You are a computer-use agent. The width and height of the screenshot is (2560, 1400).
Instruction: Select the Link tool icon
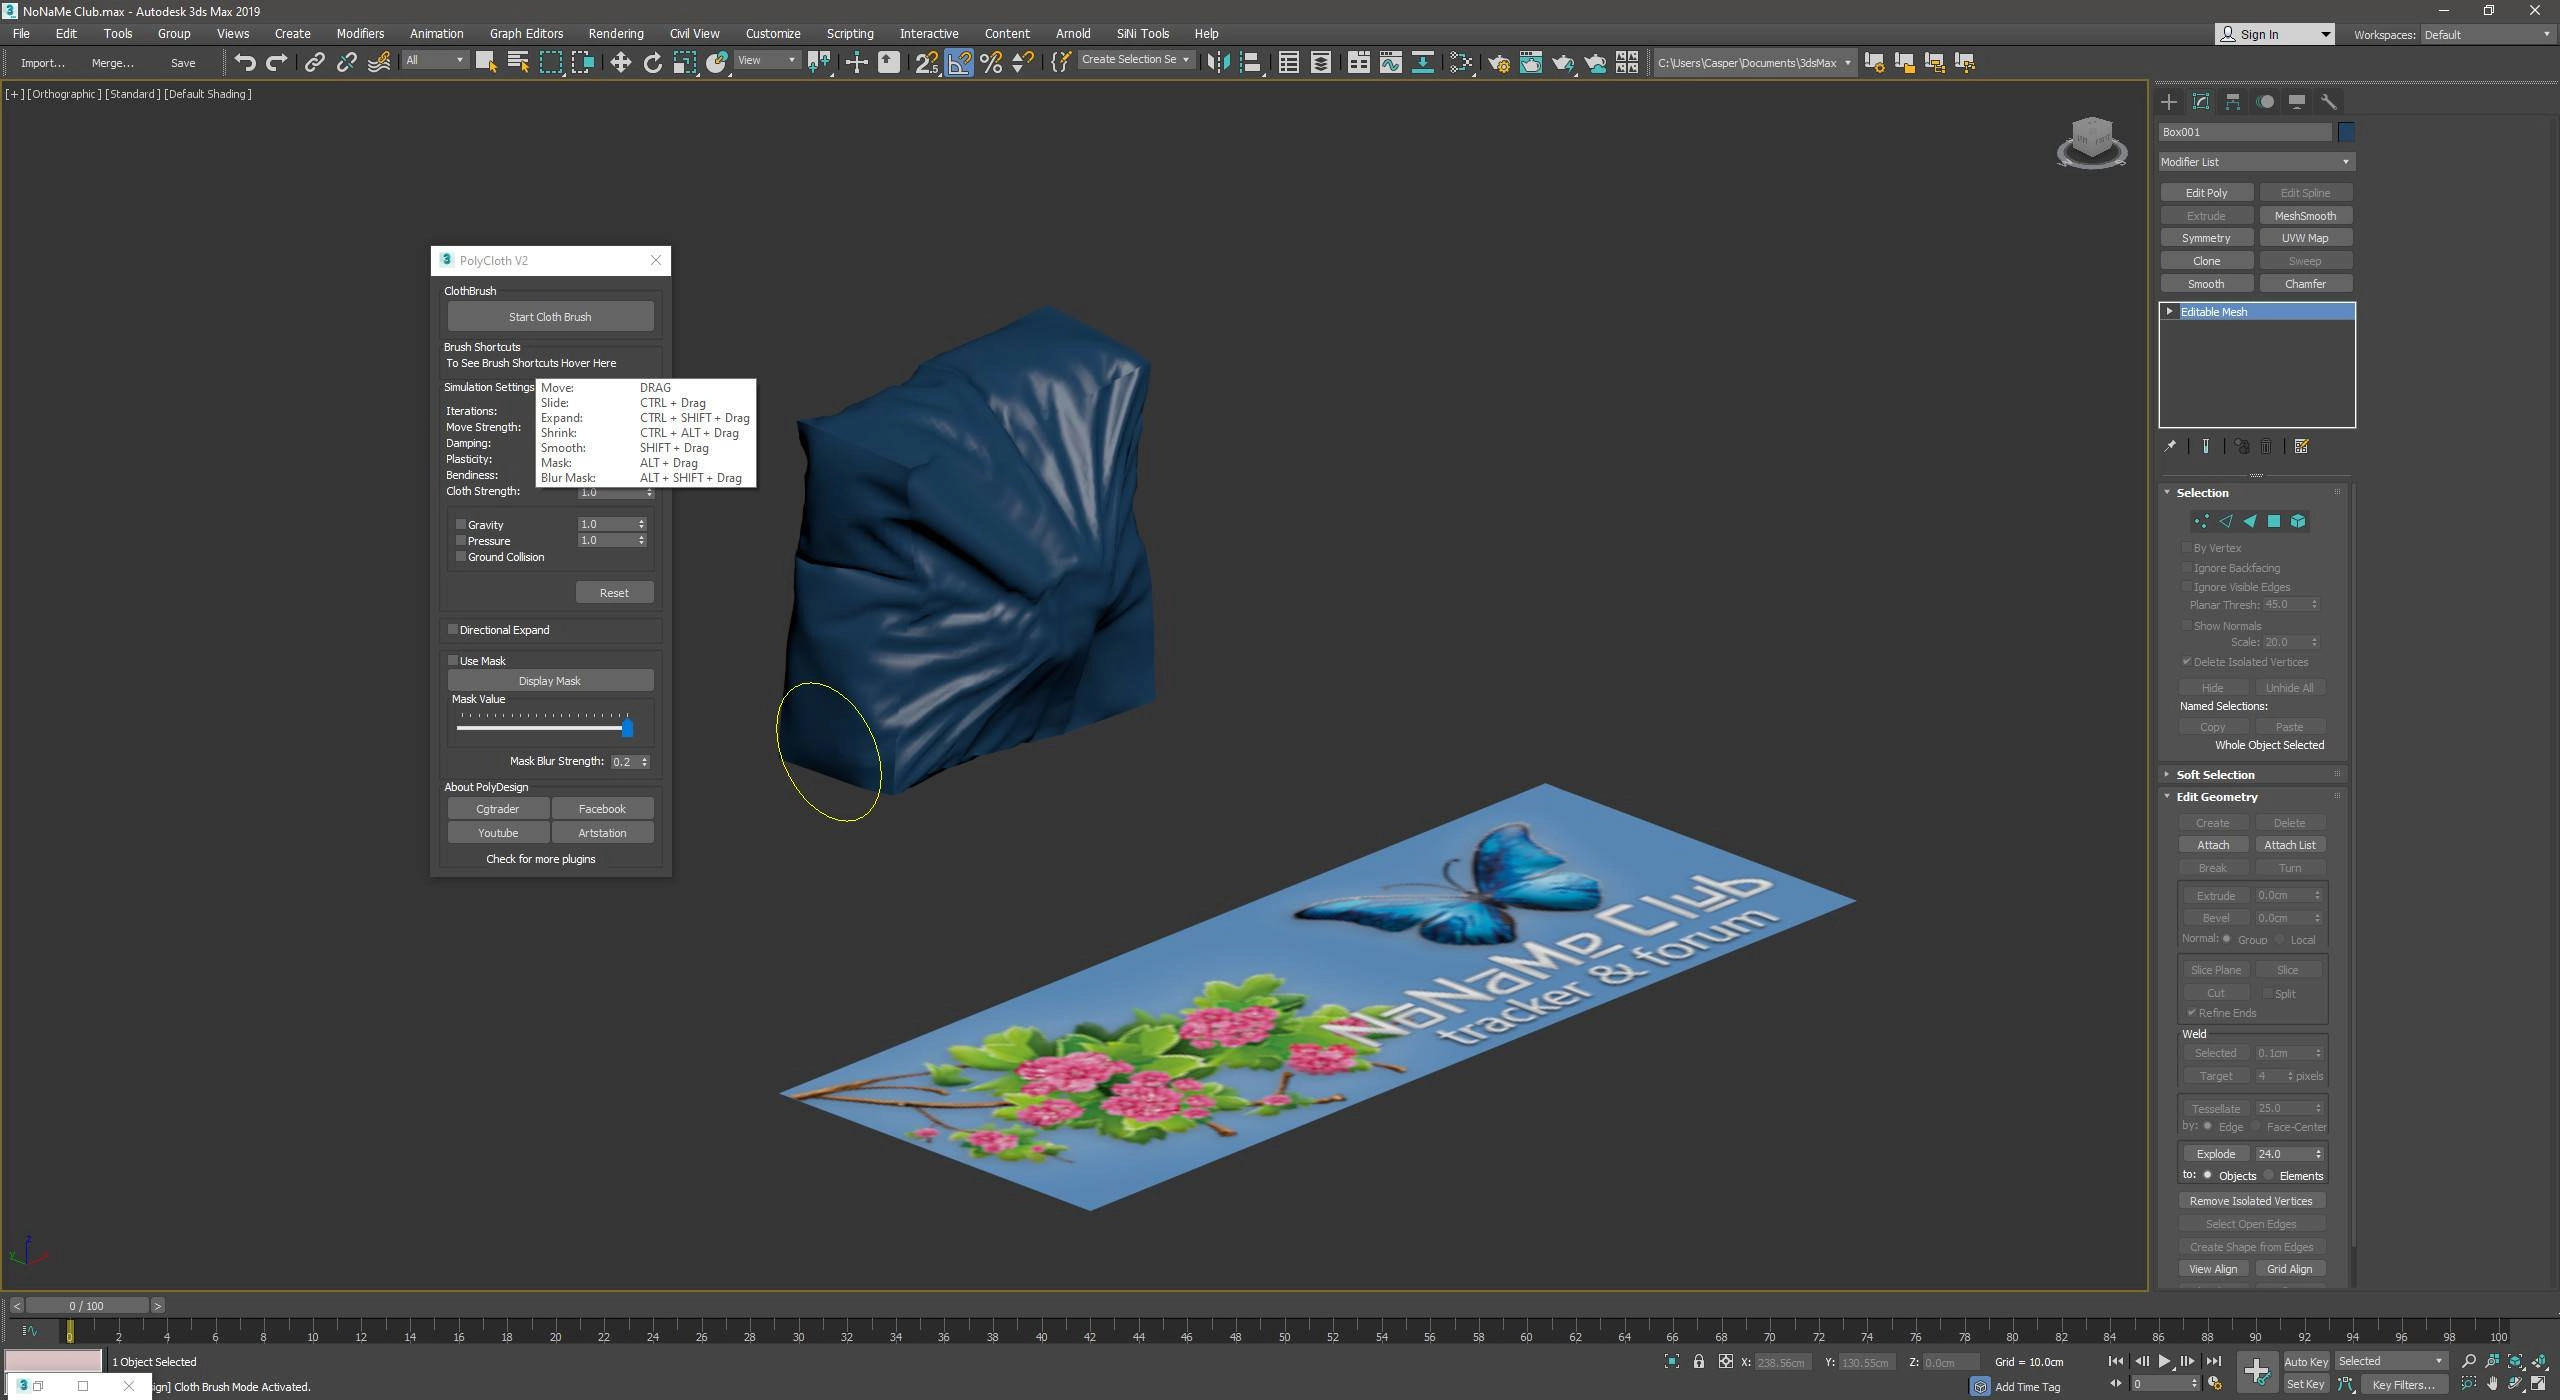click(x=314, y=62)
